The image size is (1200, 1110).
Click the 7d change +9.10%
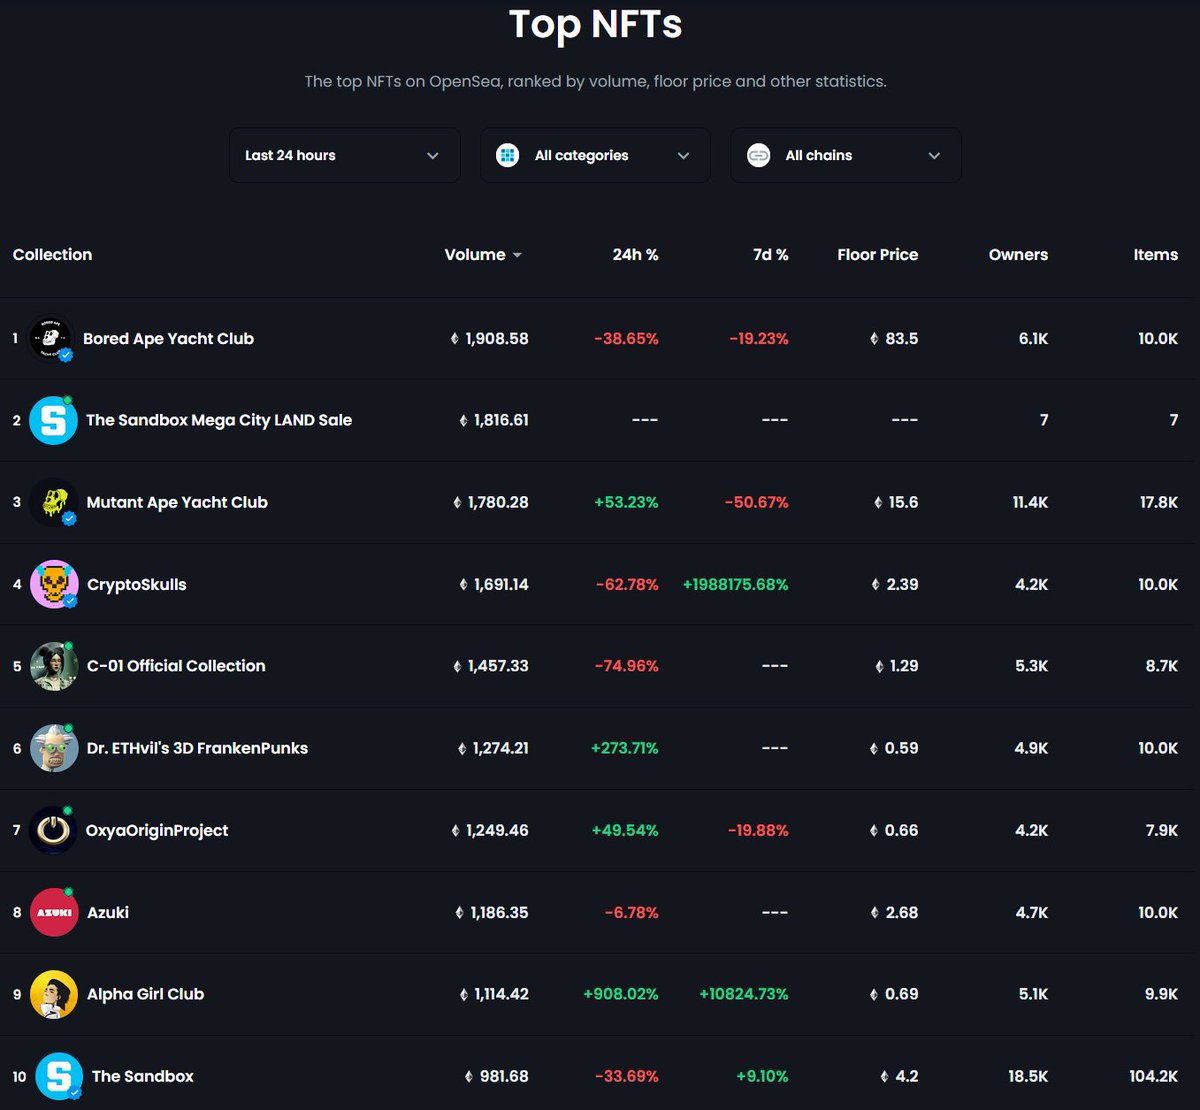(762, 1076)
